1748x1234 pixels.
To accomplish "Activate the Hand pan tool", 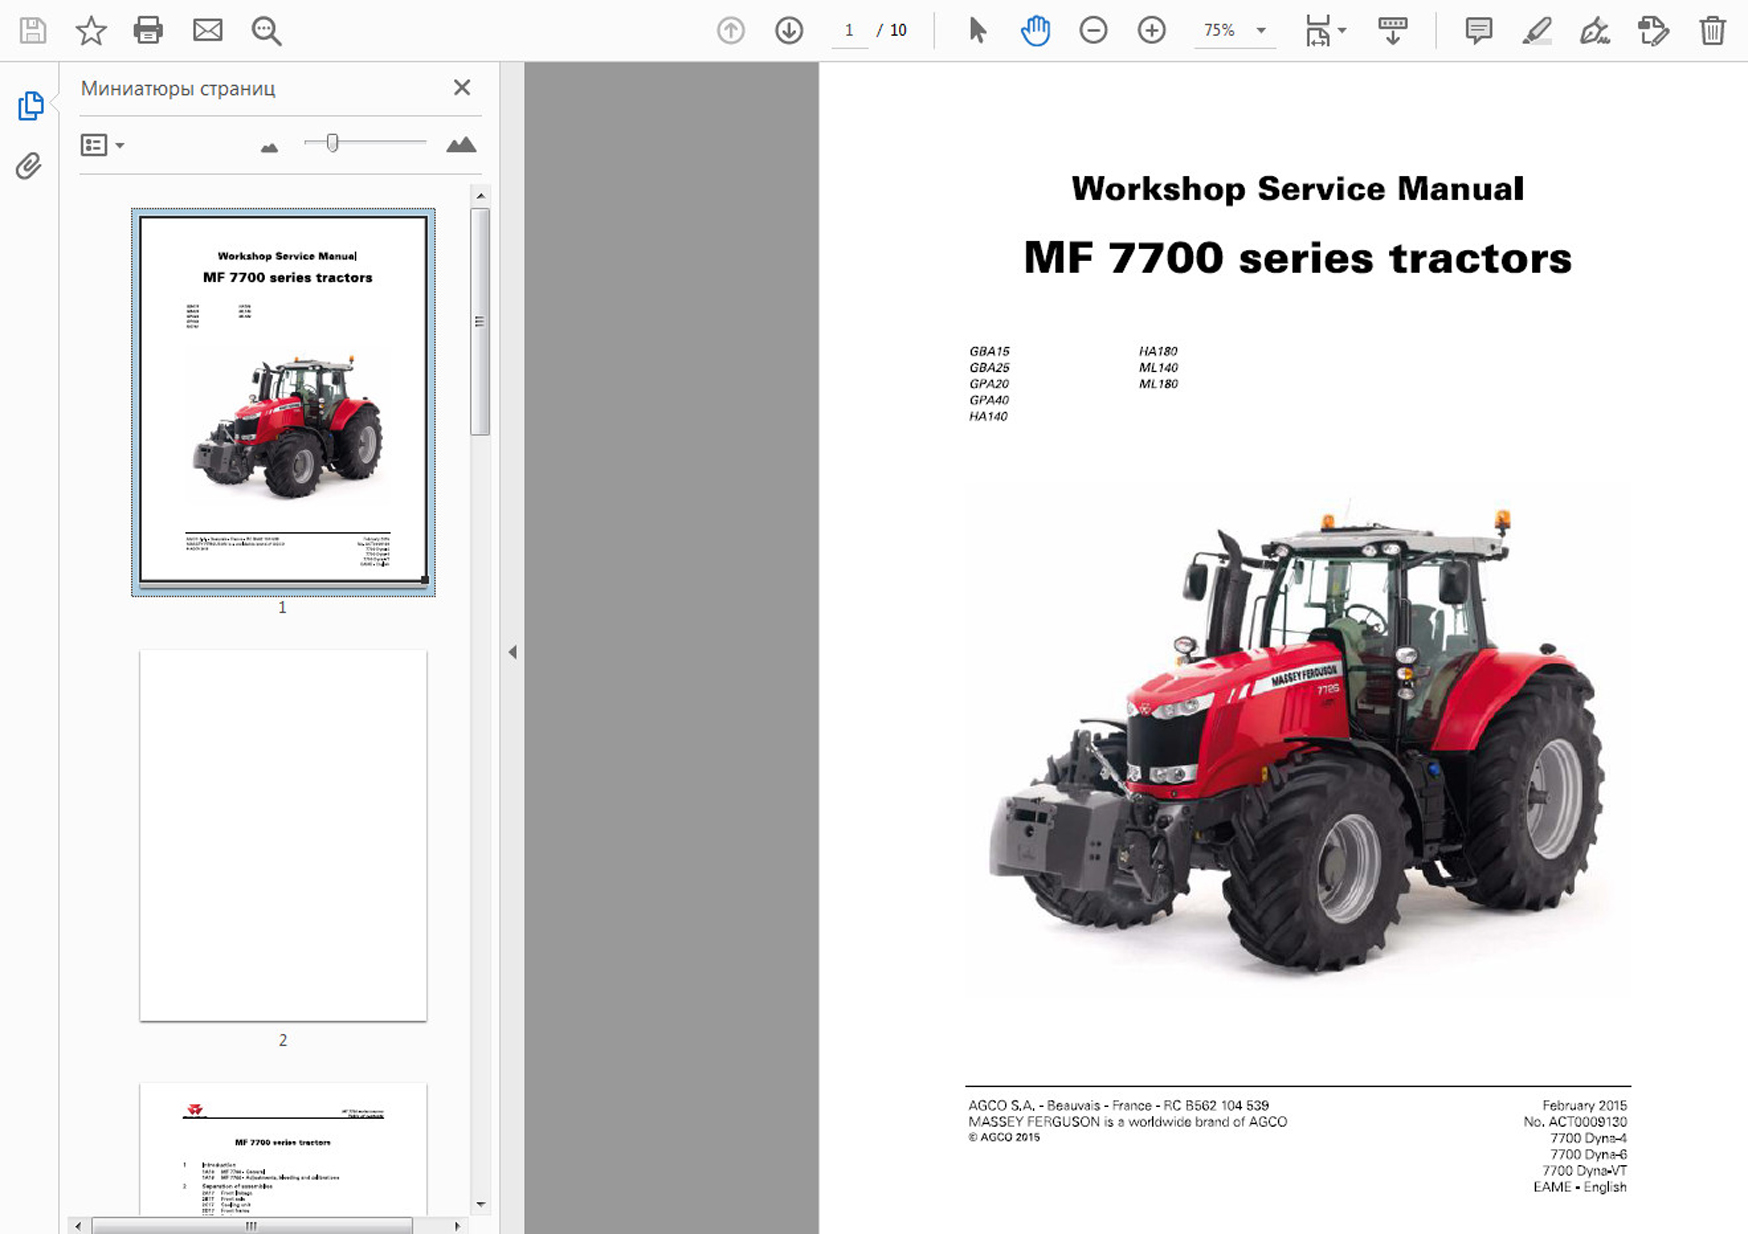I will tap(1035, 30).
